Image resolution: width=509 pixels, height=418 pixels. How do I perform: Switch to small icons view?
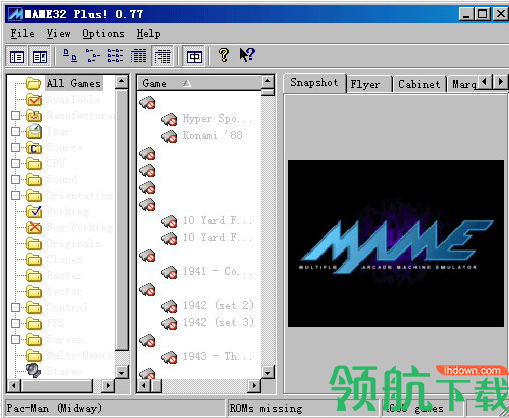(x=93, y=56)
